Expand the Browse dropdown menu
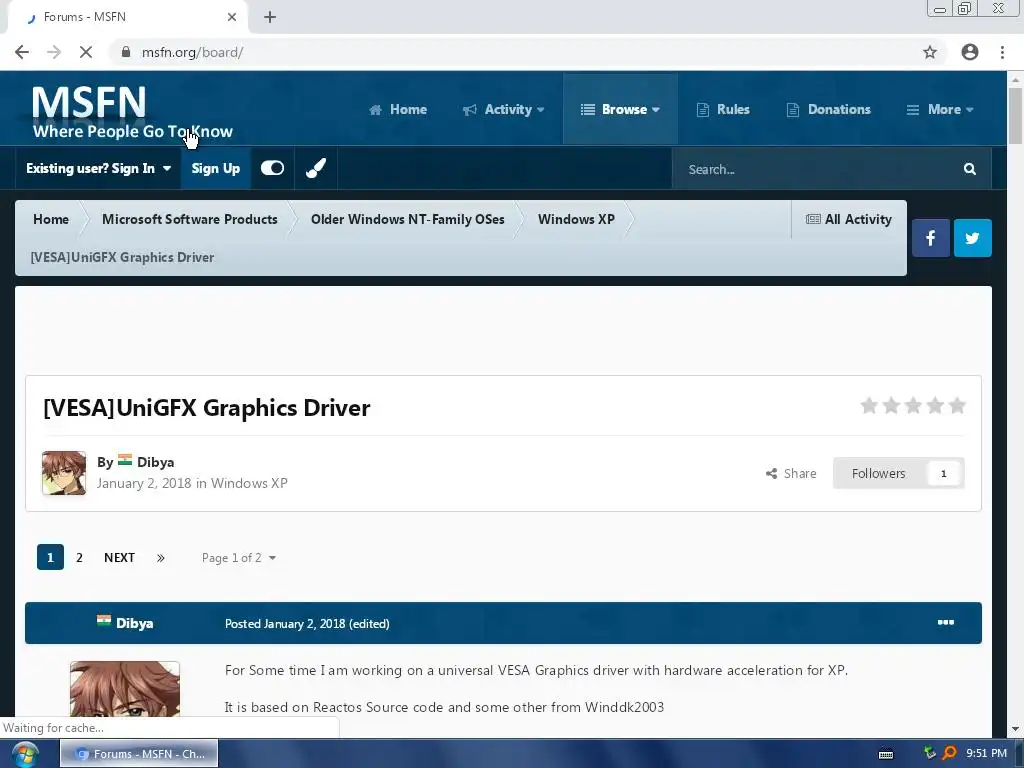The height and width of the screenshot is (768, 1024). [x=620, y=110]
